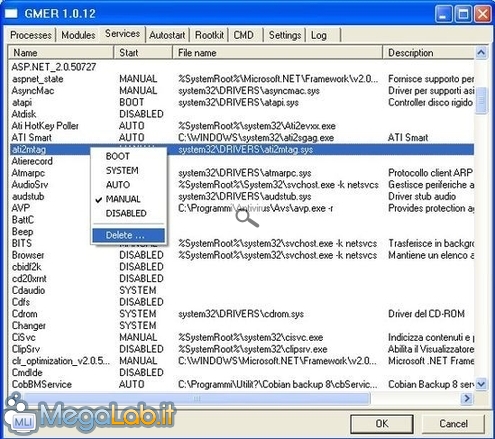Click the Cancel button
This screenshot has height=439, width=495.
coord(453,423)
